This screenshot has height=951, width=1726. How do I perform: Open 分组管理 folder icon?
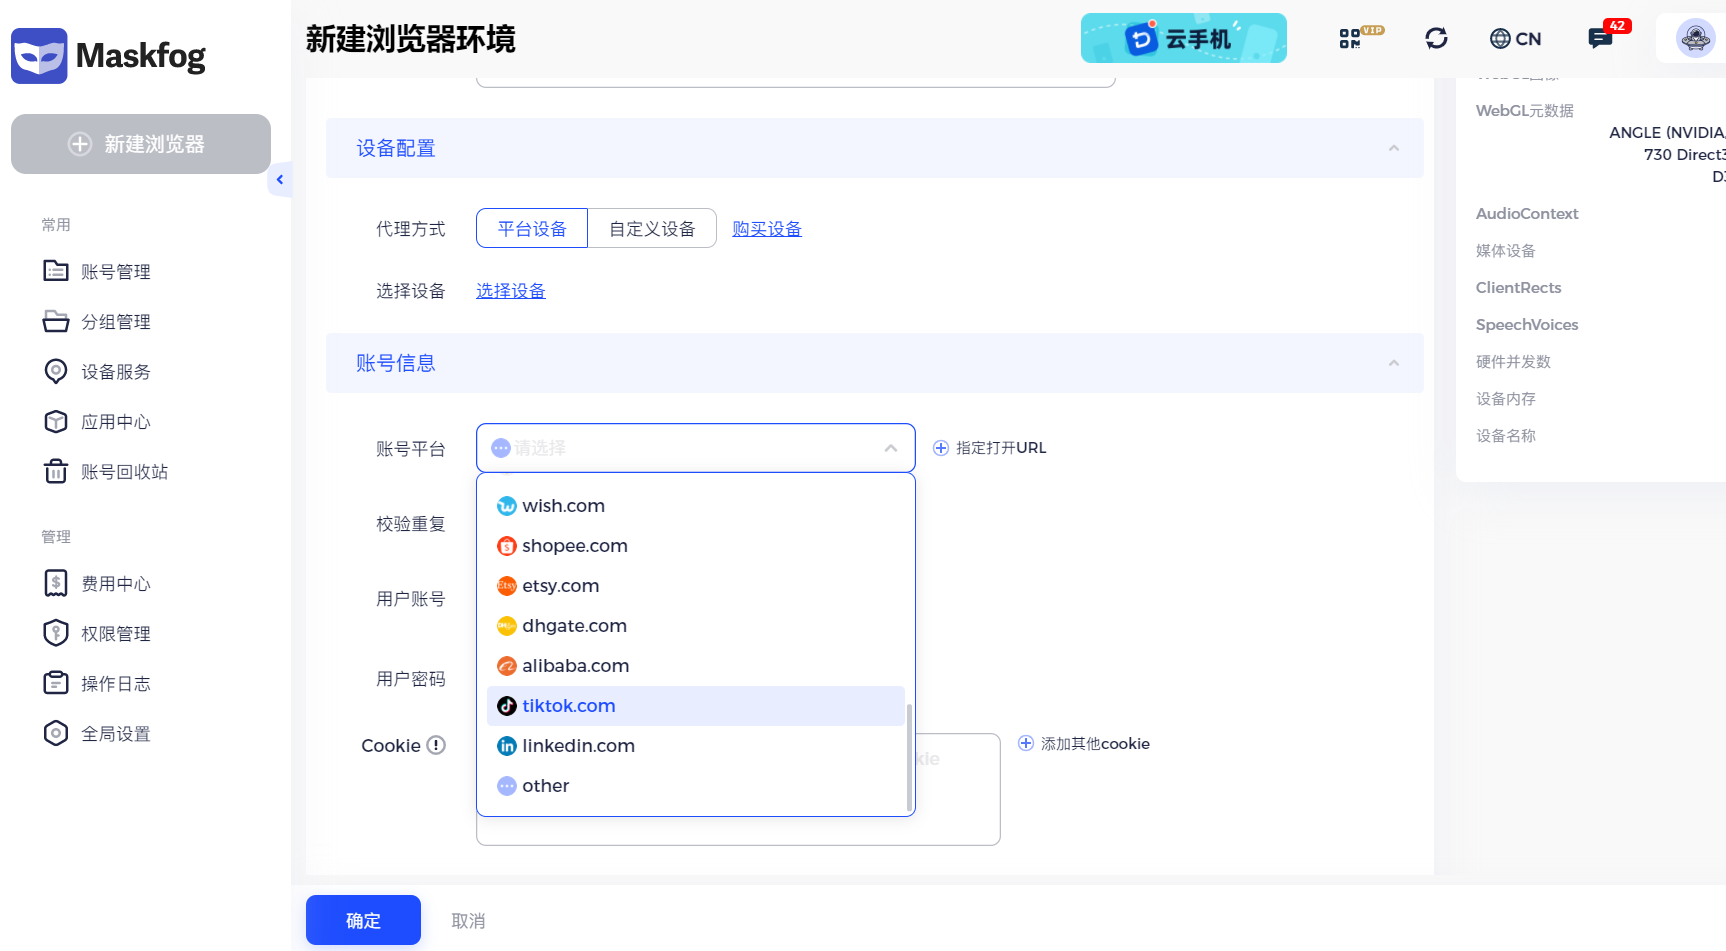[56, 321]
